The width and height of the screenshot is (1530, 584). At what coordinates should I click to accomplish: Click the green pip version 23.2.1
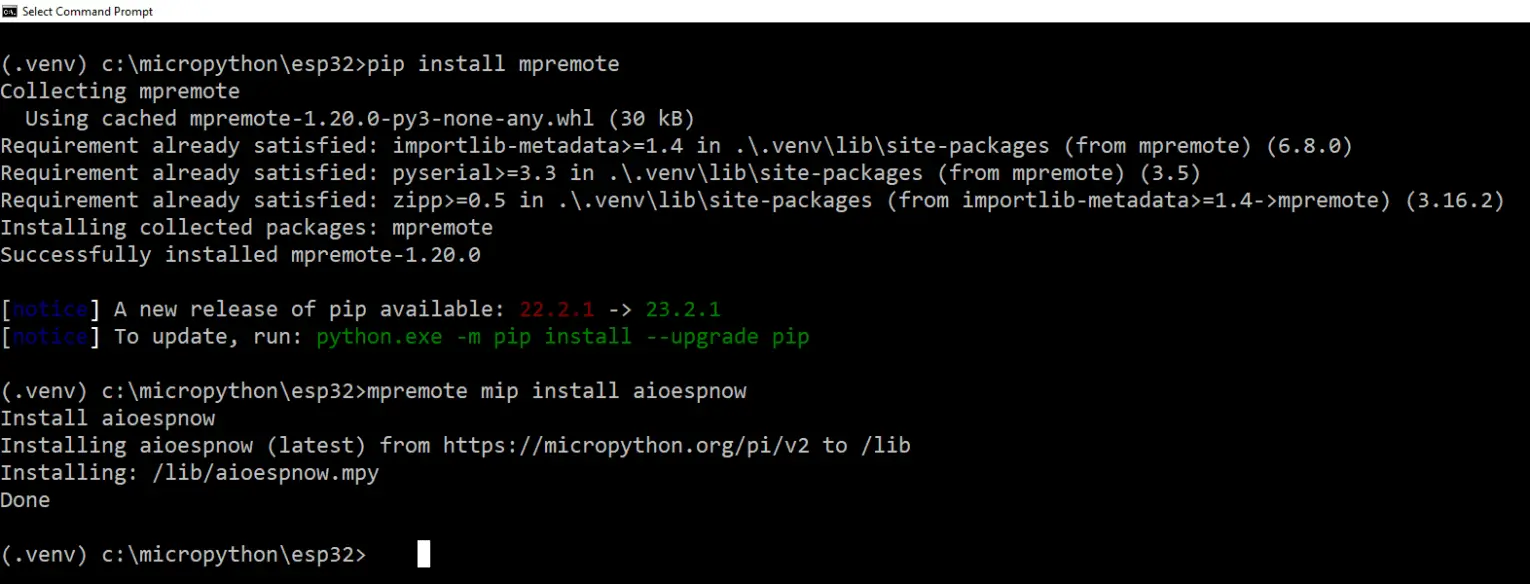684,309
